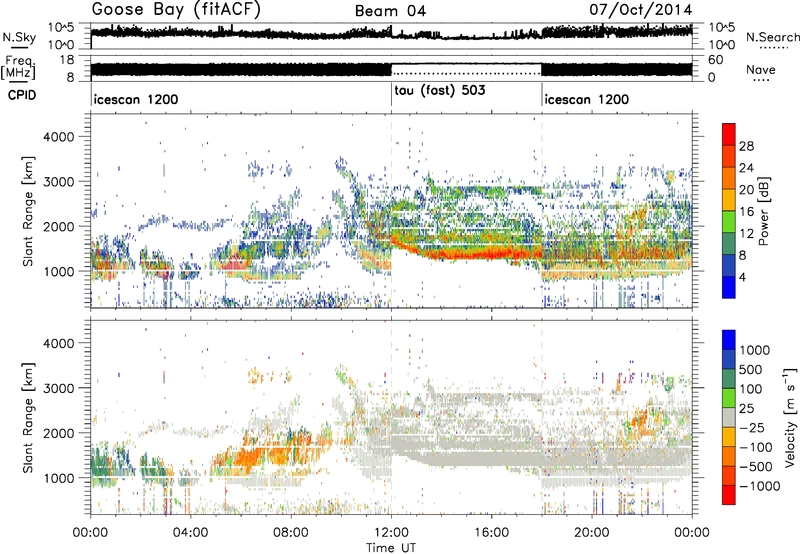This screenshot has width=800, height=554.
Task: Click the red bottom of the velocity colorbar
Action: coord(729,495)
